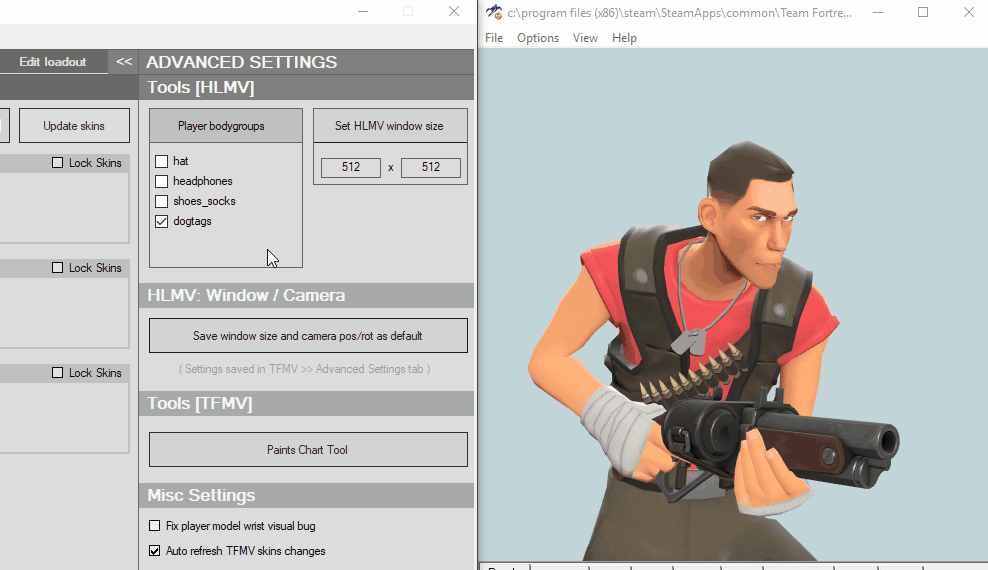Enable the hat bodygroup checkbox
The image size is (988, 570).
(161, 161)
